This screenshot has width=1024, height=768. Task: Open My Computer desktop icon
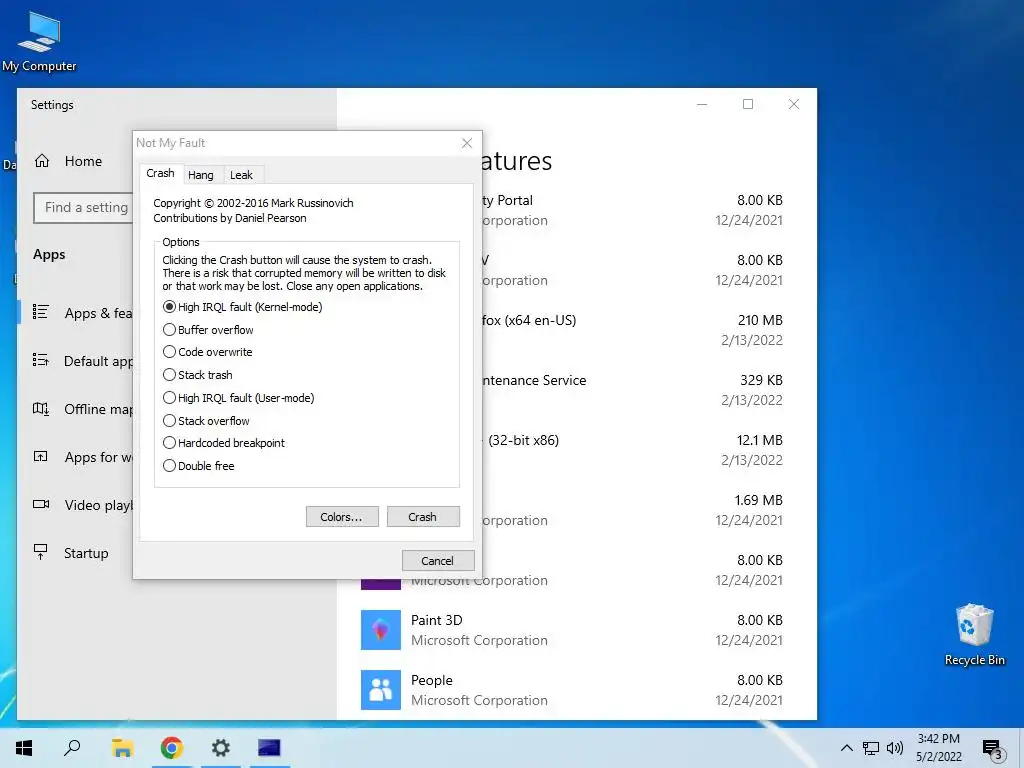coord(39,41)
